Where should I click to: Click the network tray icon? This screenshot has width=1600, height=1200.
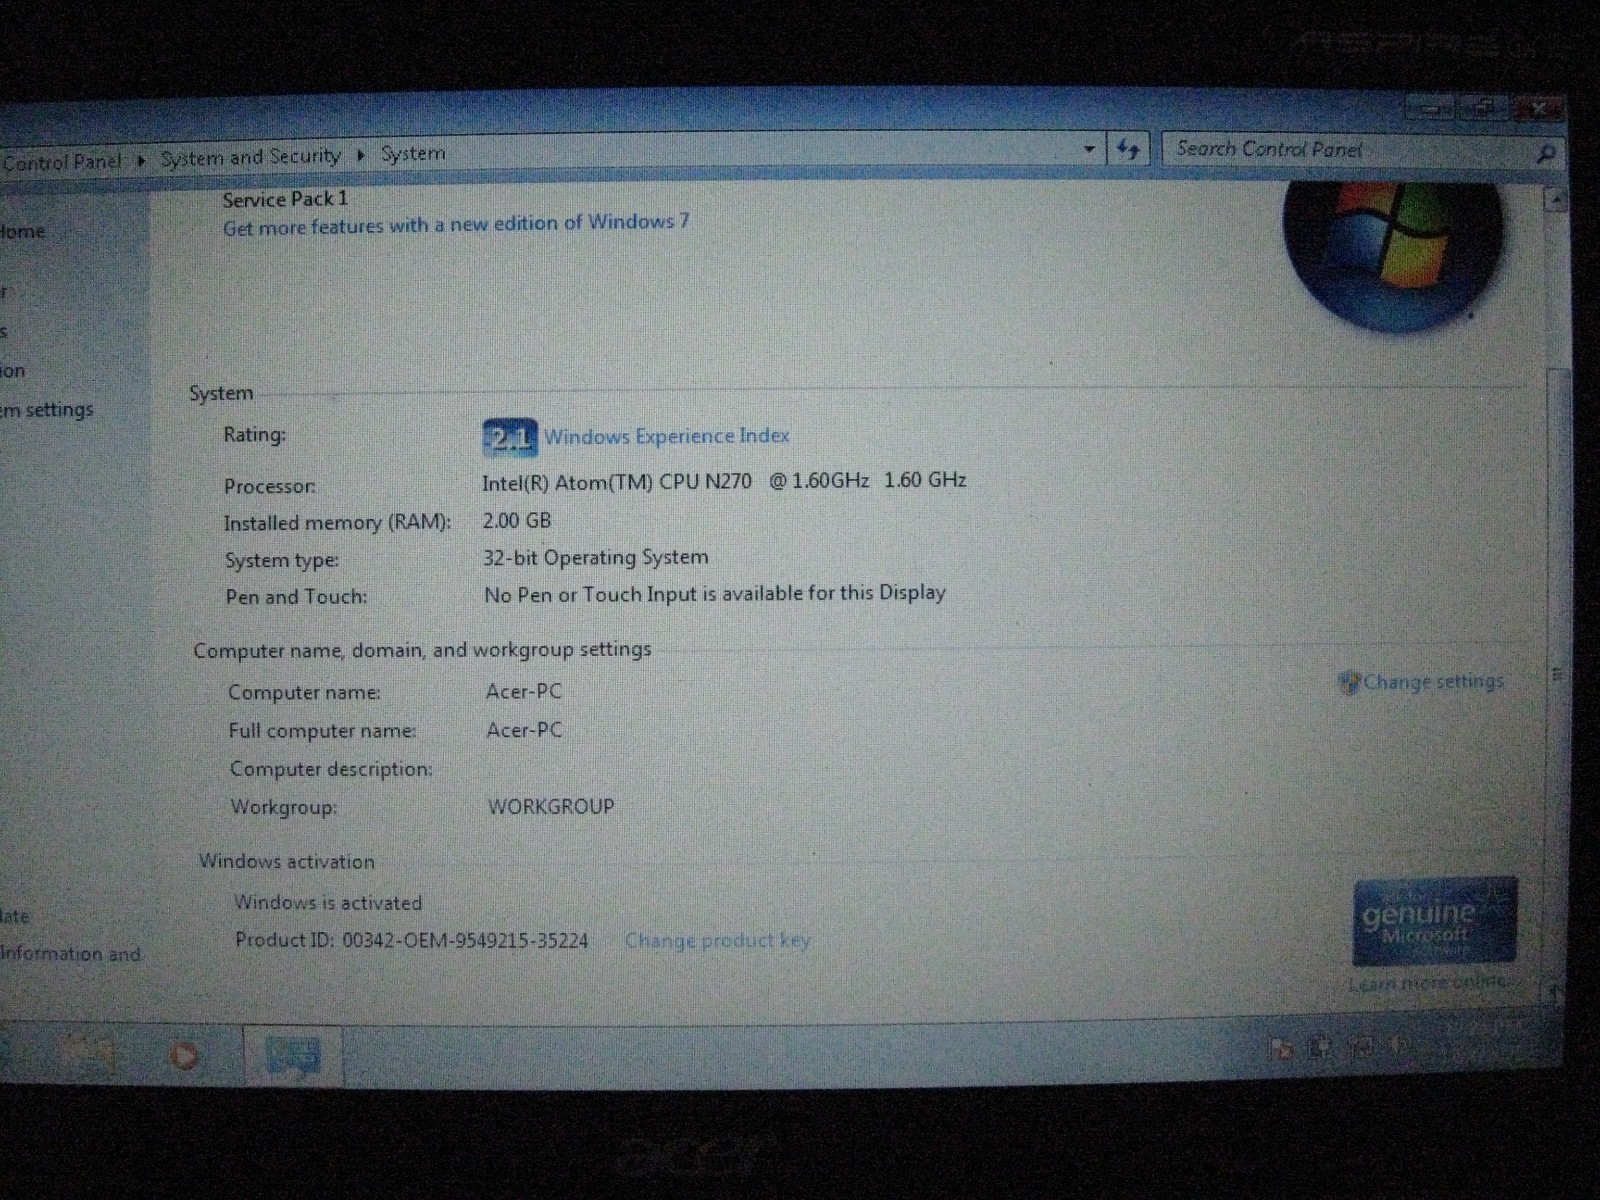click(x=1361, y=1047)
